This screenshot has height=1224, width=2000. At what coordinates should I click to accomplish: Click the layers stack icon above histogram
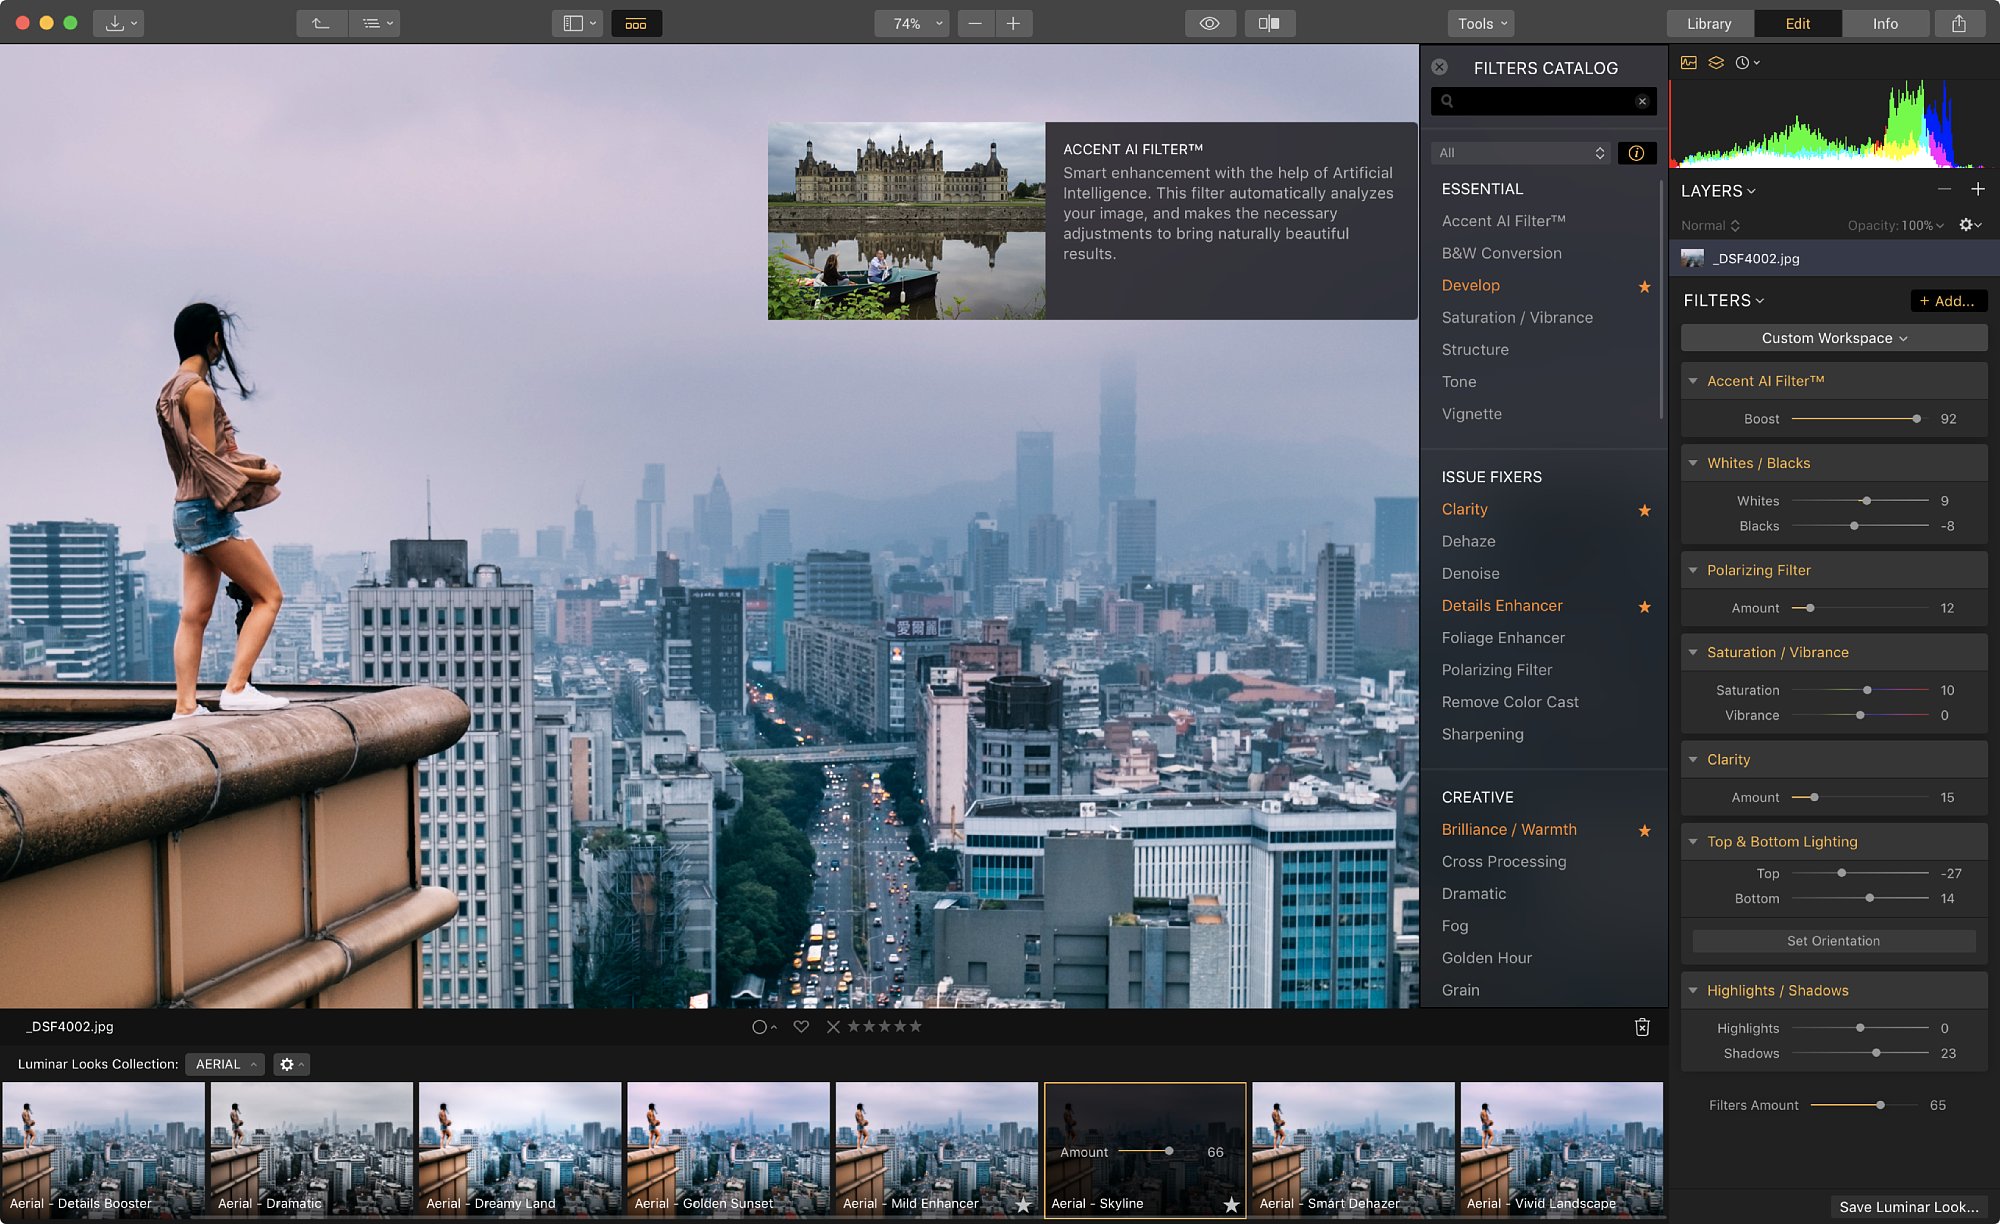click(x=1716, y=62)
